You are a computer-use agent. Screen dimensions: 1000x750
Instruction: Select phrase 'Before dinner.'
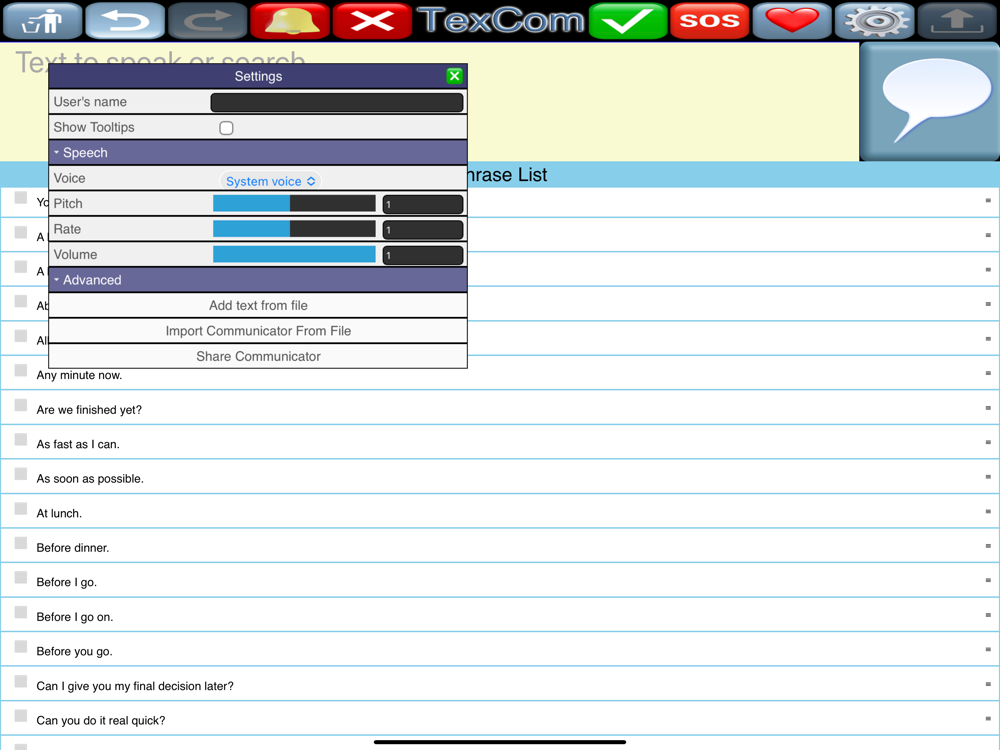click(x=73, y=548)
